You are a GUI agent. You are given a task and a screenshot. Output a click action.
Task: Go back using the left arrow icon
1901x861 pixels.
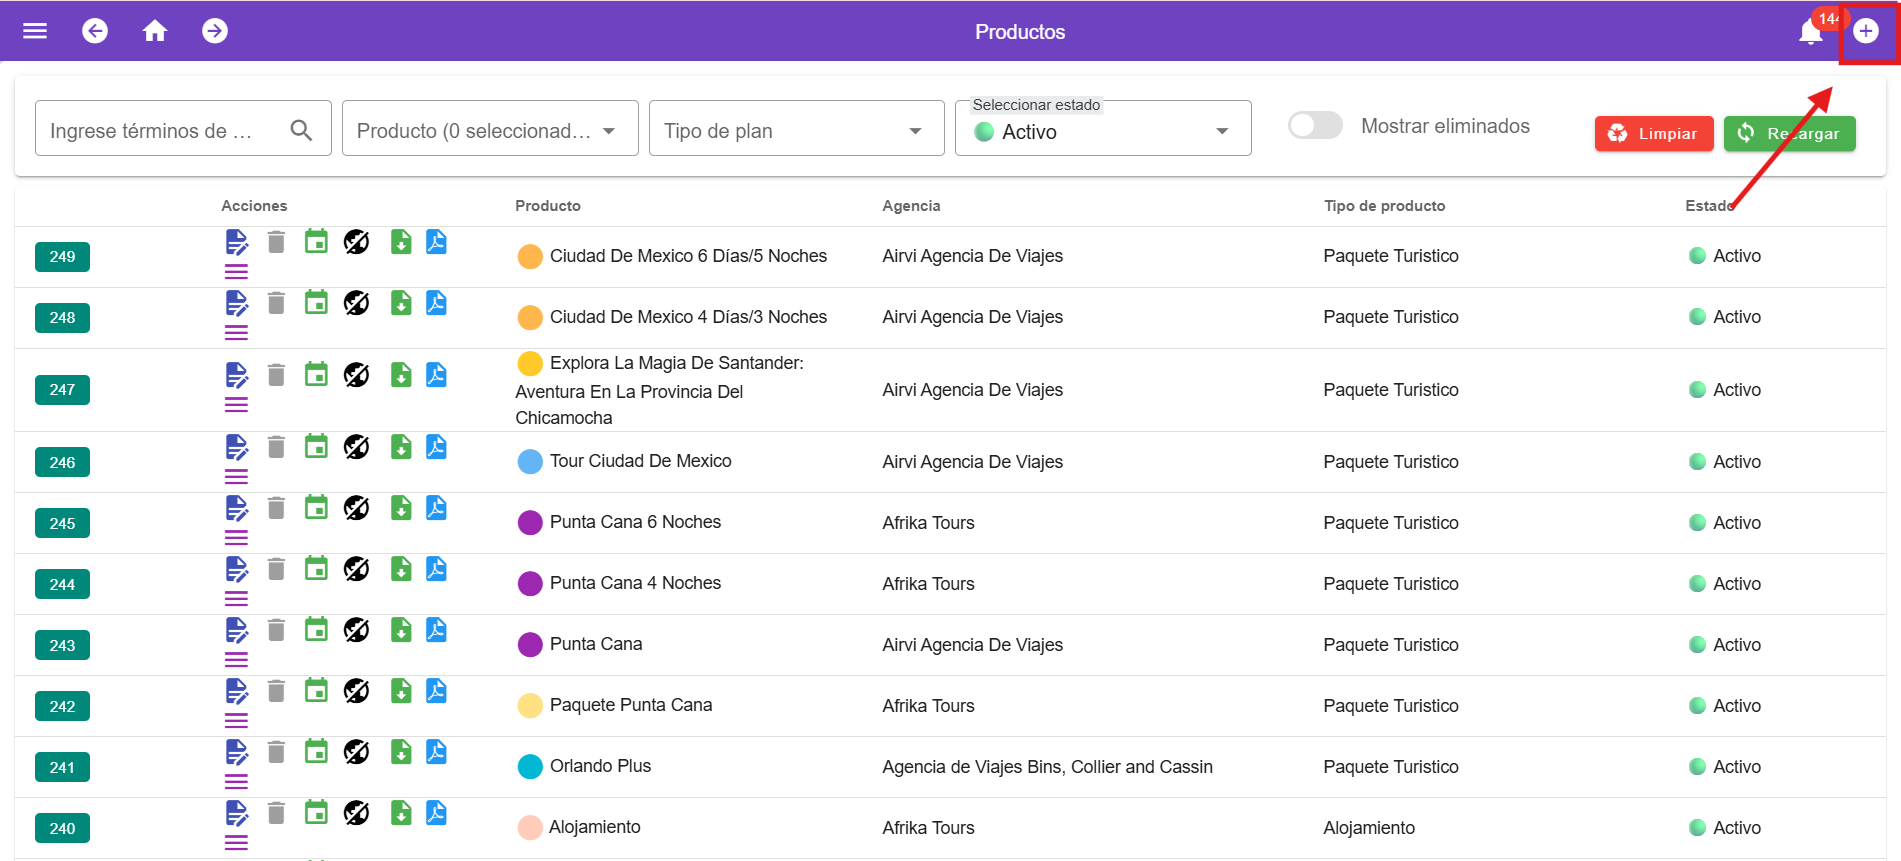coord(95,31)
